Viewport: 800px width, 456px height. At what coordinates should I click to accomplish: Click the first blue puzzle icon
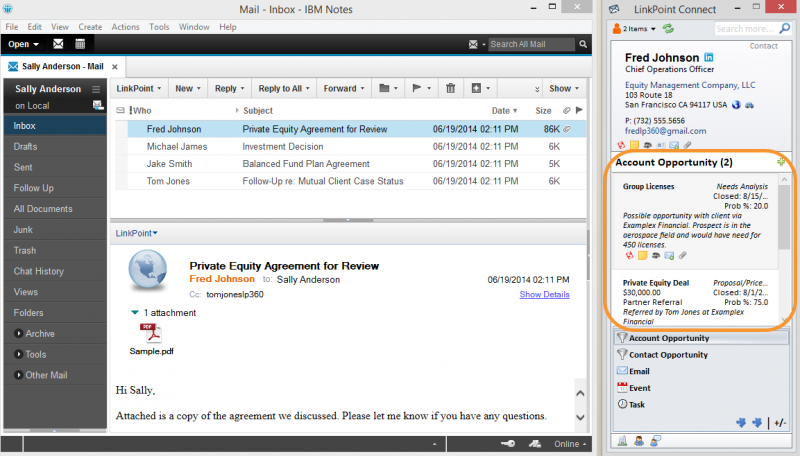point(741,422)
